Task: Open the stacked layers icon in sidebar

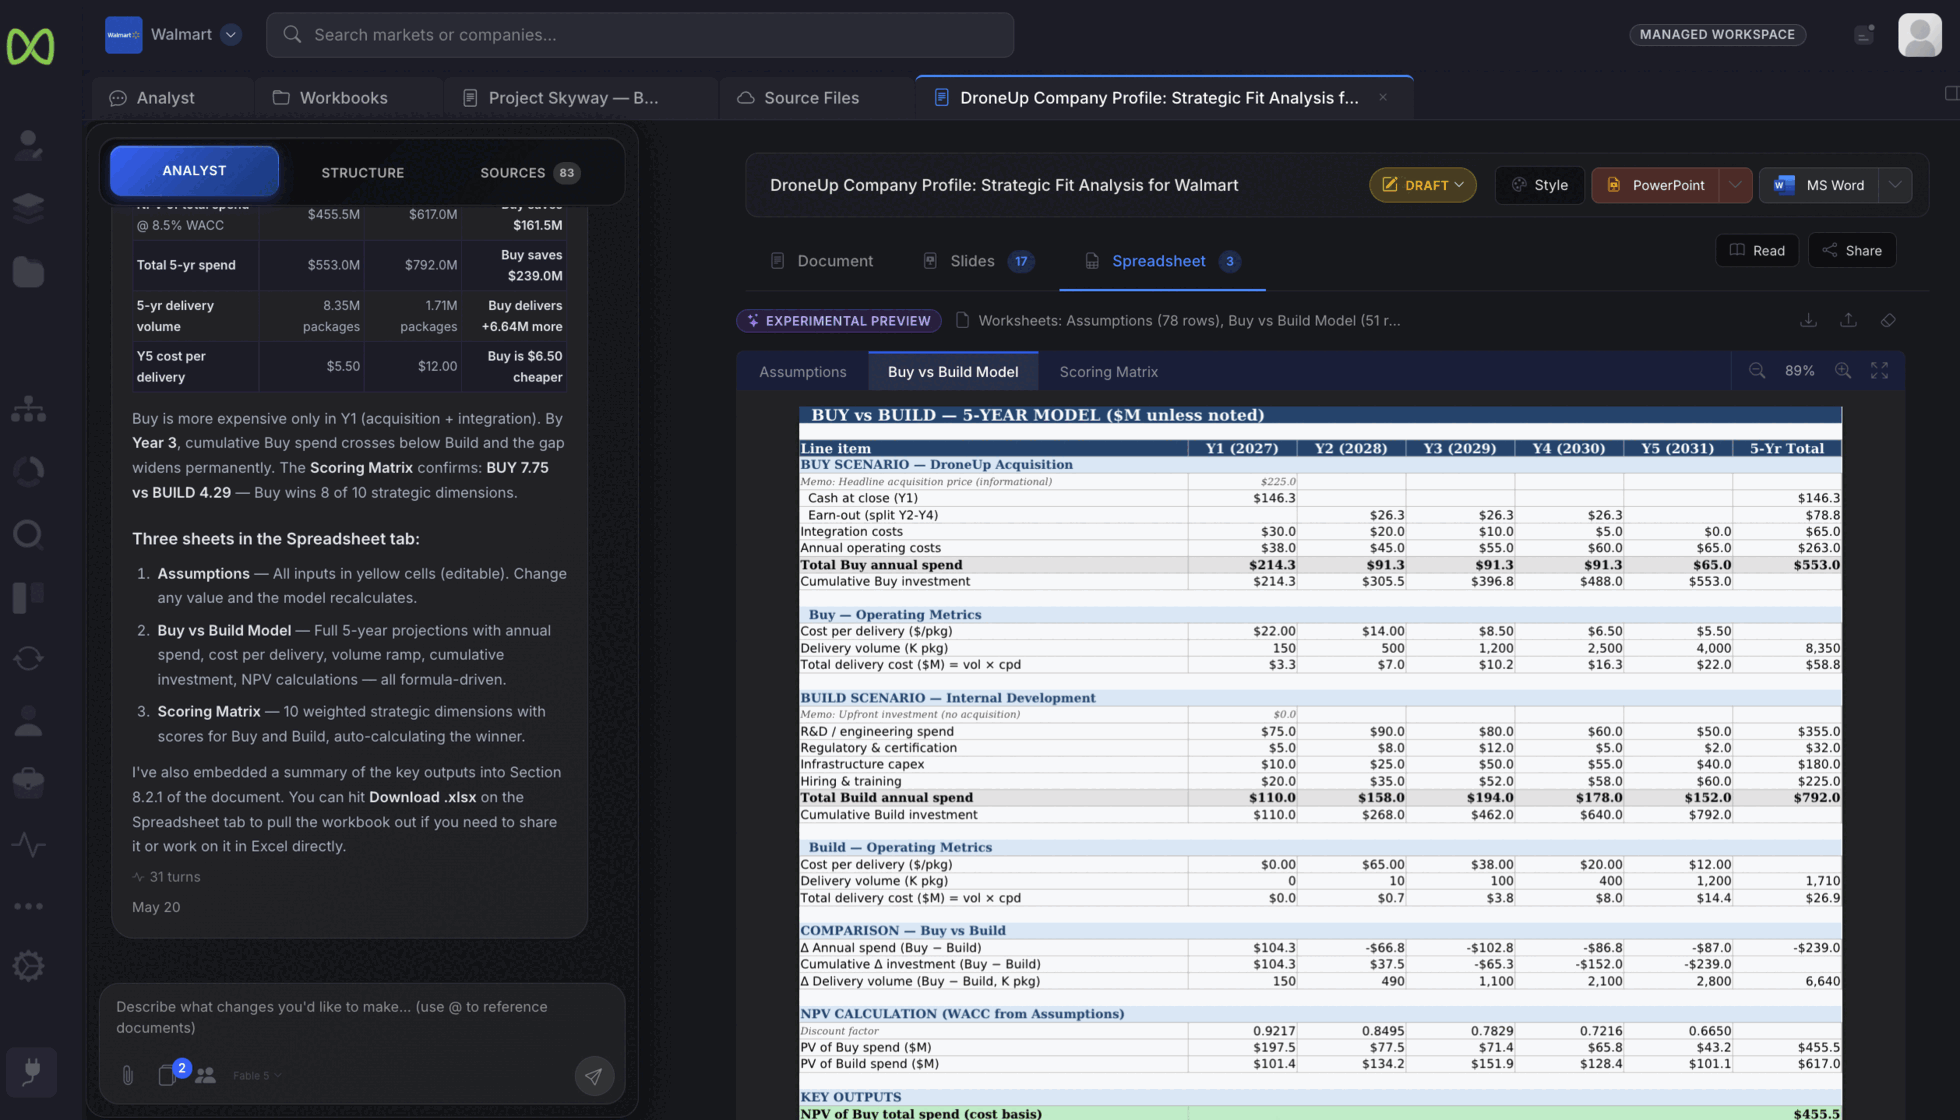Action: click(28, 207)
